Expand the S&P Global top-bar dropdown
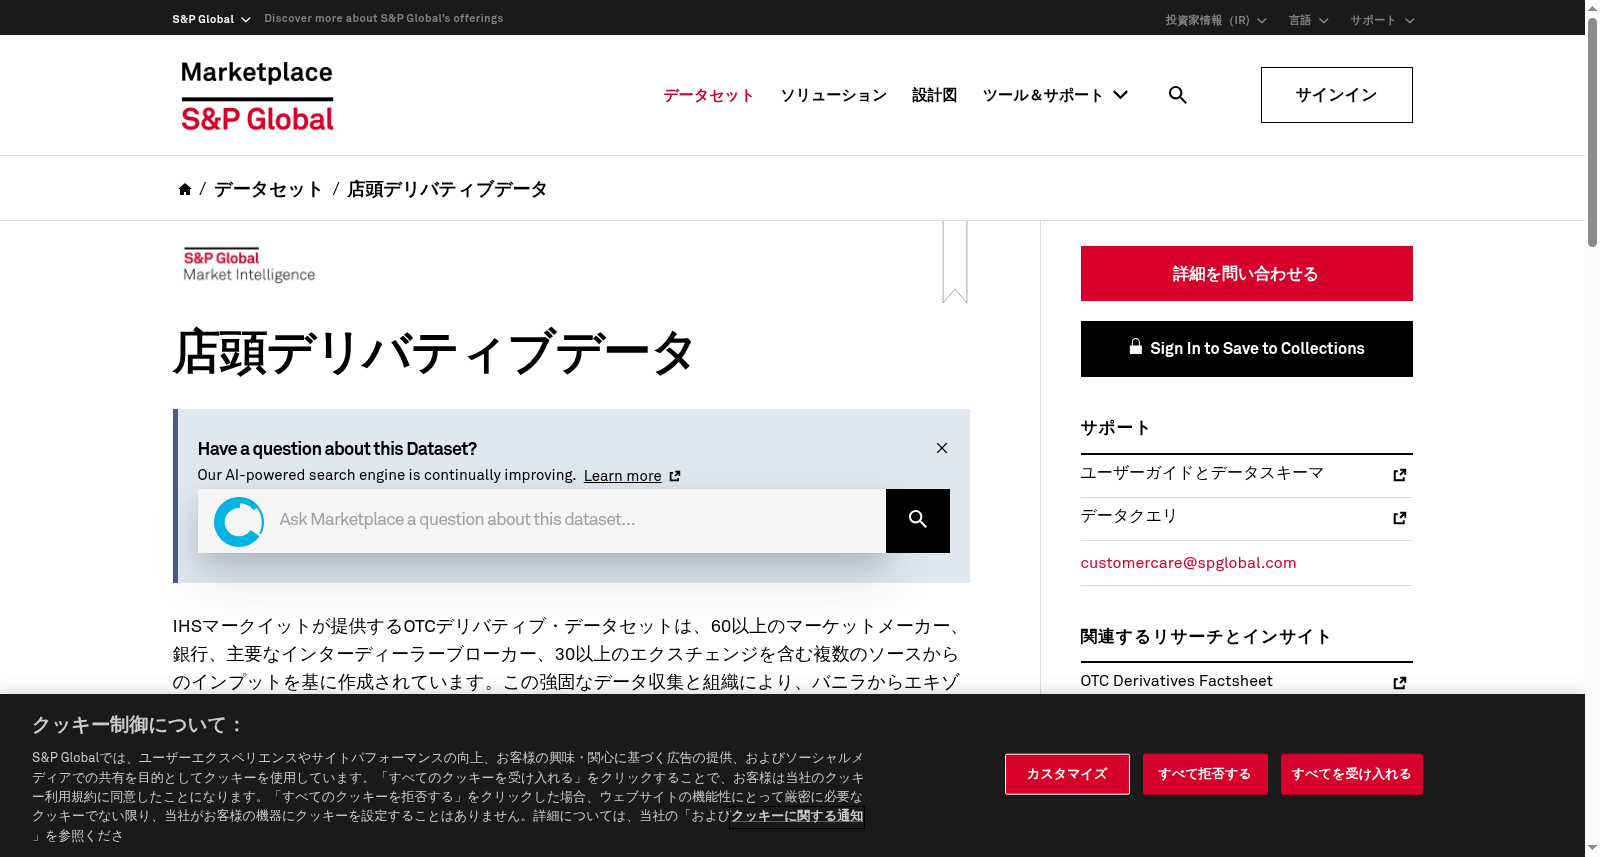 pos(211,19)
